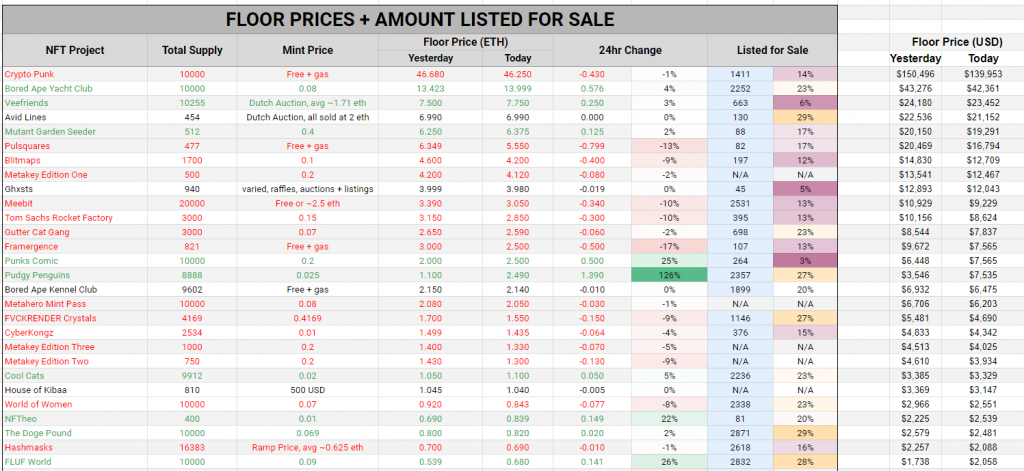Click the 'Metakey Edition One' cell
Viewport: 1024px width, 471px height.
[75, 175]
